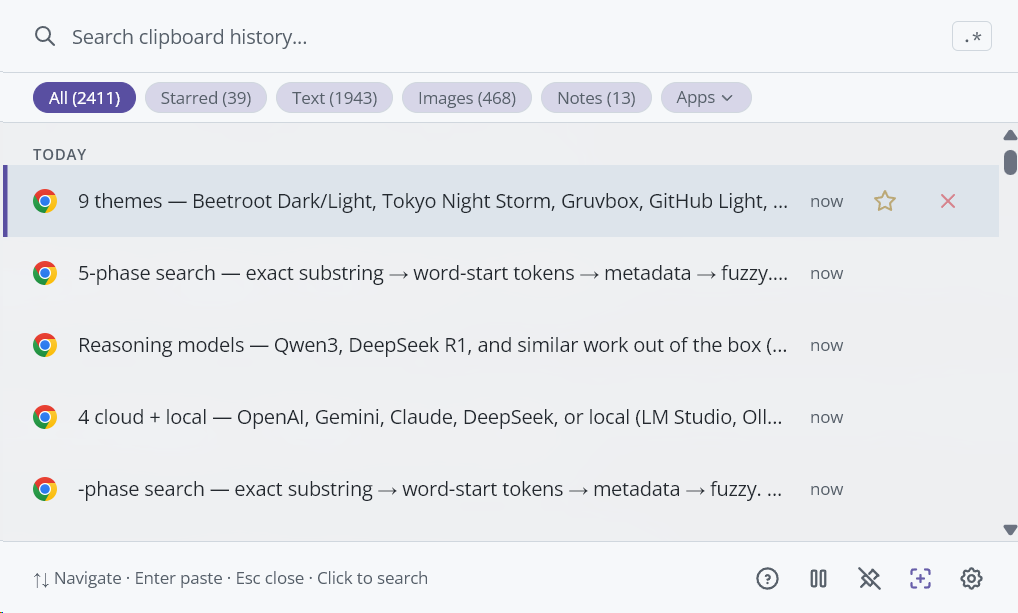The width and height of the screenshot is (1018, 613).
Task: Open settings via the gear icon
Action: click(971, 578)
